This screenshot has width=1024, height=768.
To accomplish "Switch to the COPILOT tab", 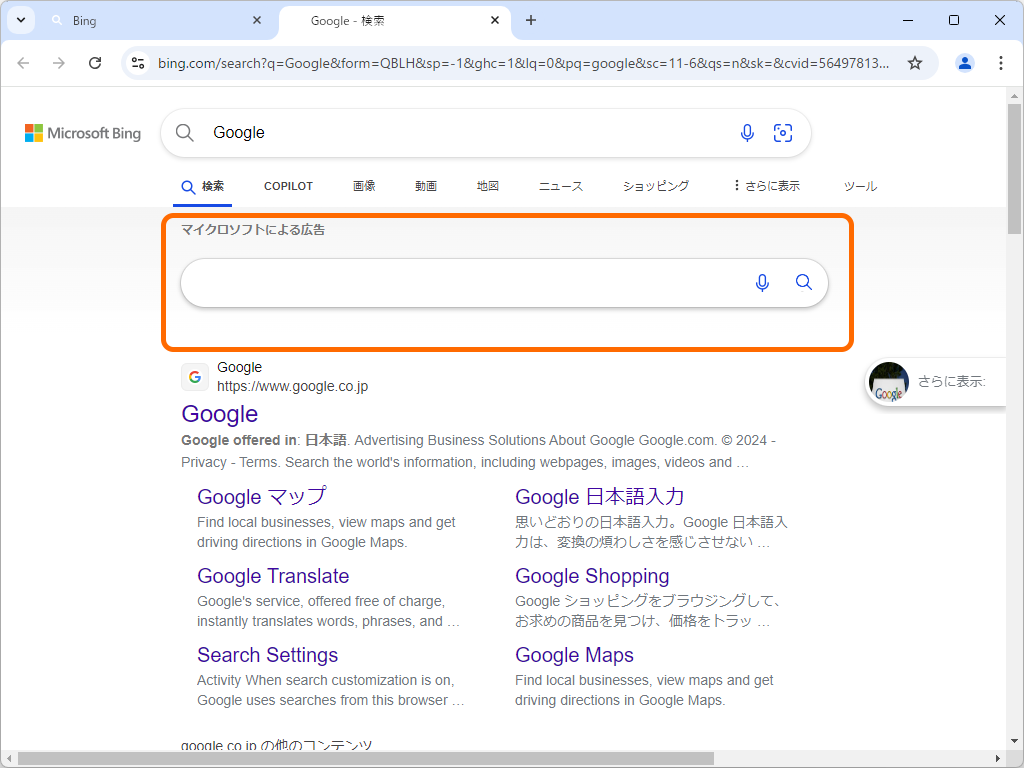I will tap(288, 186).
